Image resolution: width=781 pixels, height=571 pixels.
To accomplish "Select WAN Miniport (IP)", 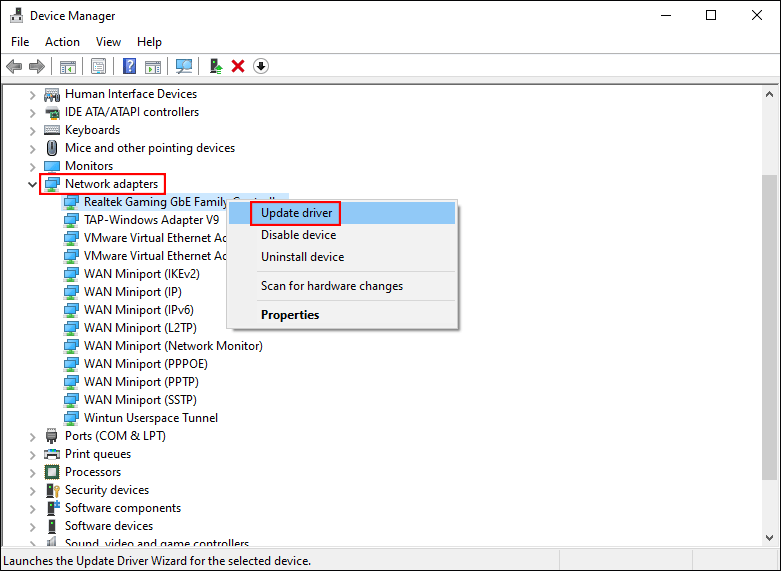I will point(133,292).
